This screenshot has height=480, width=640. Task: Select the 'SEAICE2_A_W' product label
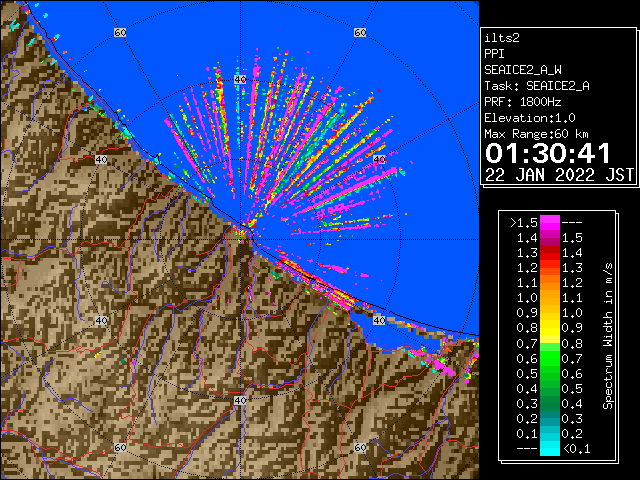pos(523,70)
